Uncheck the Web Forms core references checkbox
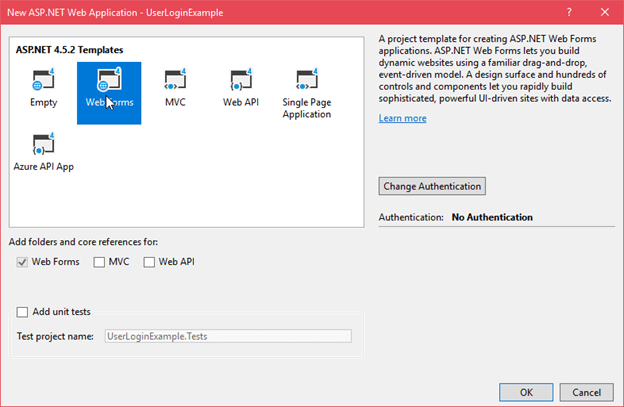This screenshot has width=624, height=407. click(23, 262)
